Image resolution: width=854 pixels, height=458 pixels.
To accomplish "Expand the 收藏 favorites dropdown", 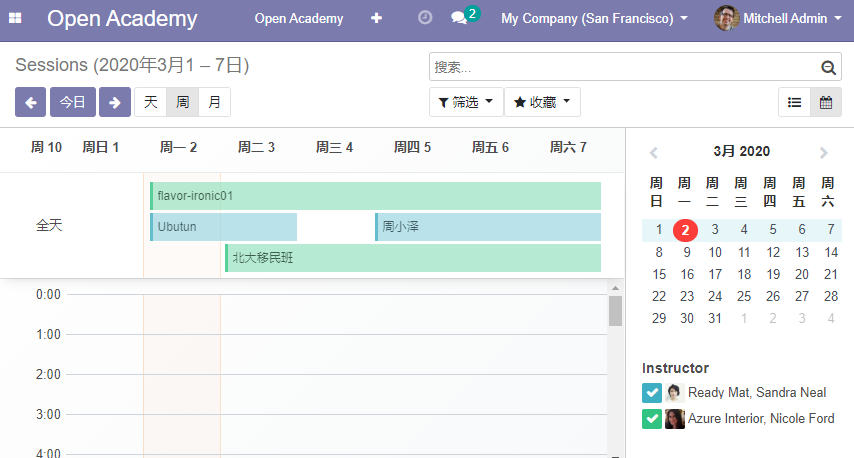I will point(542,102).
